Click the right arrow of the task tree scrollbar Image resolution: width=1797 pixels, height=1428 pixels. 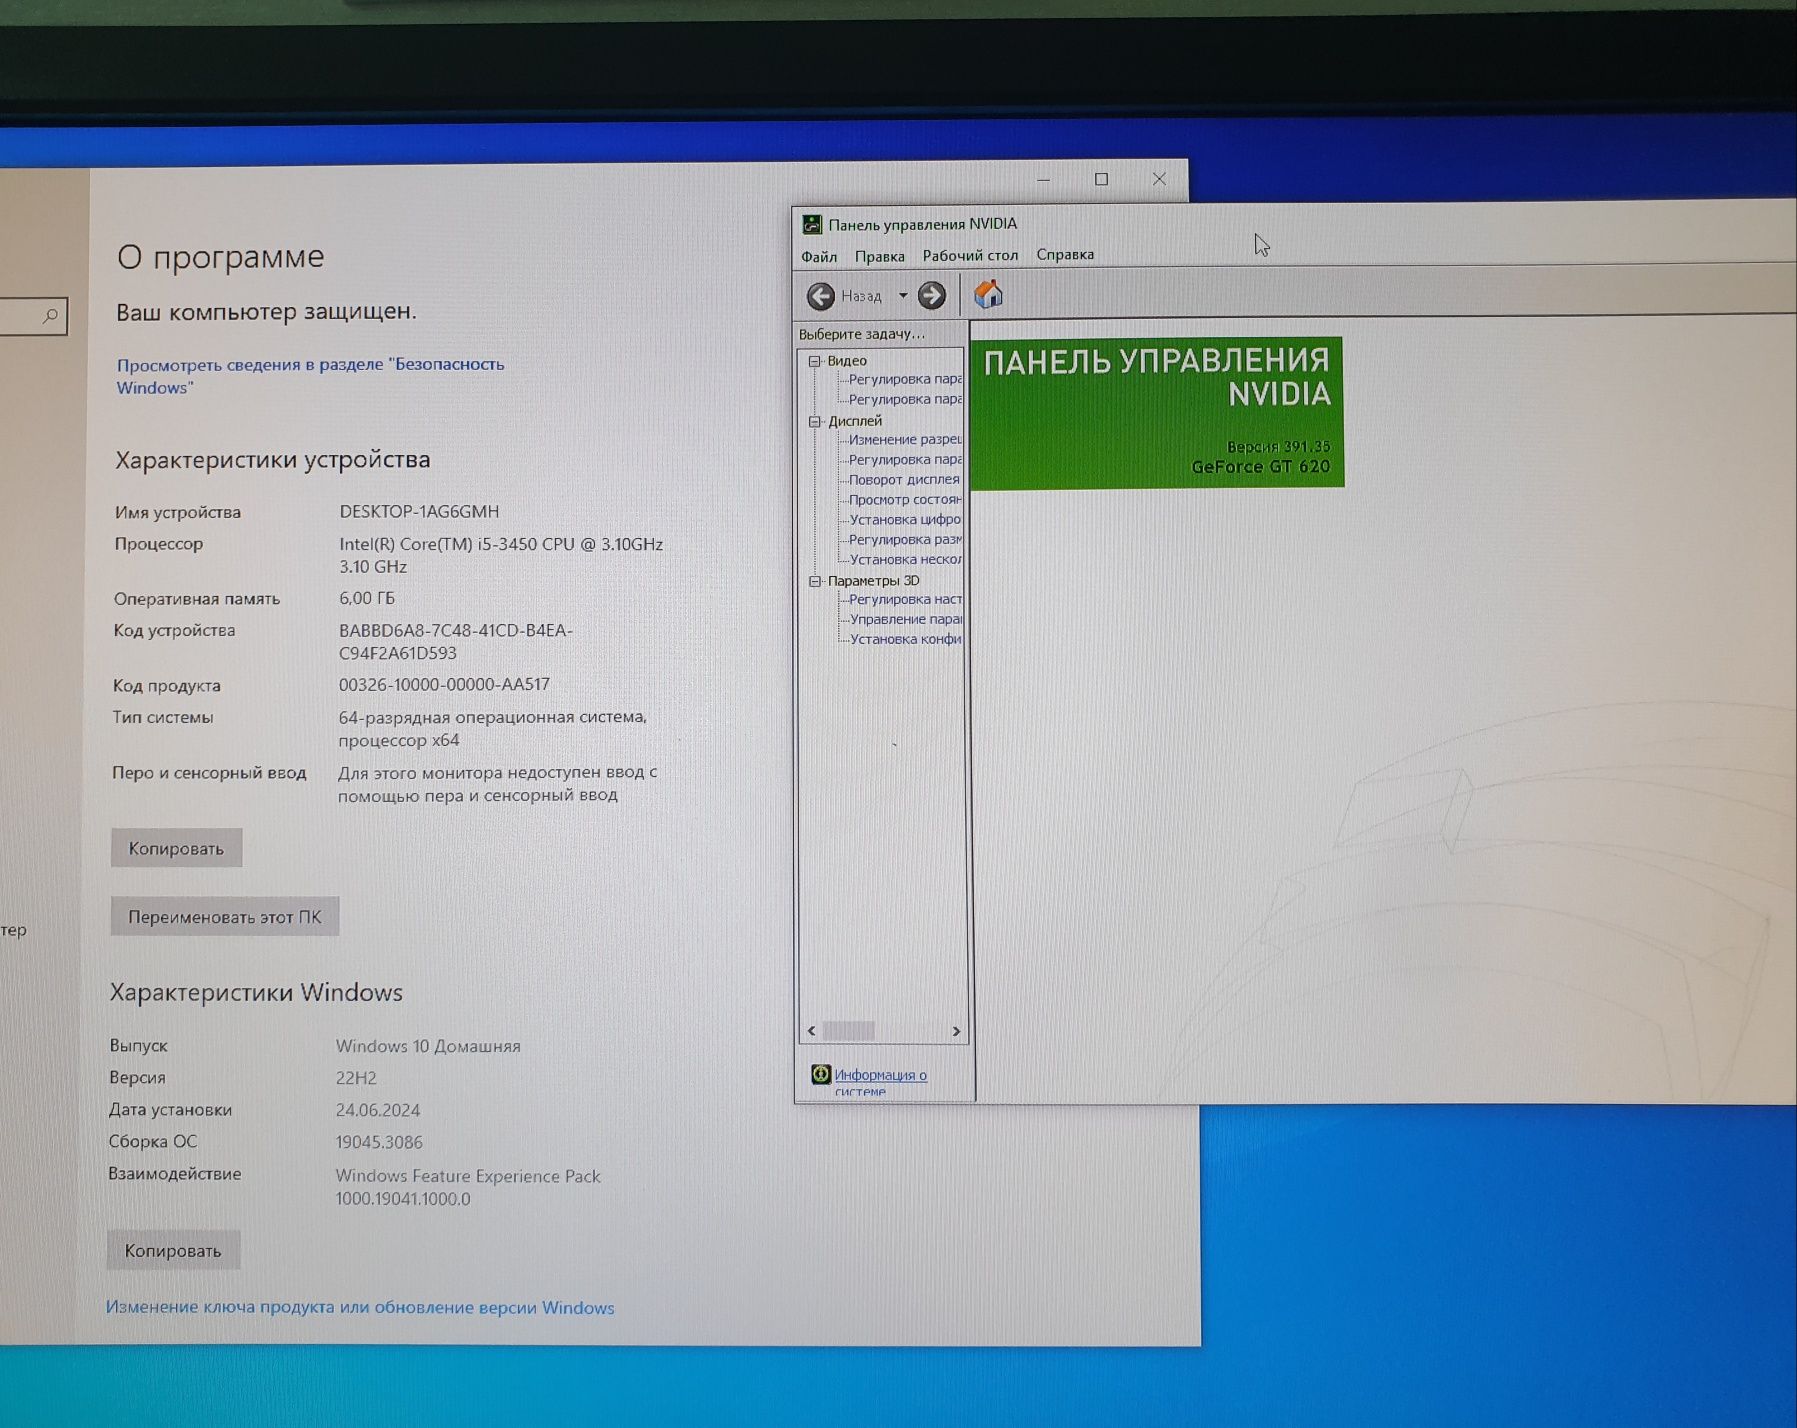click(x=956, y=1031)
